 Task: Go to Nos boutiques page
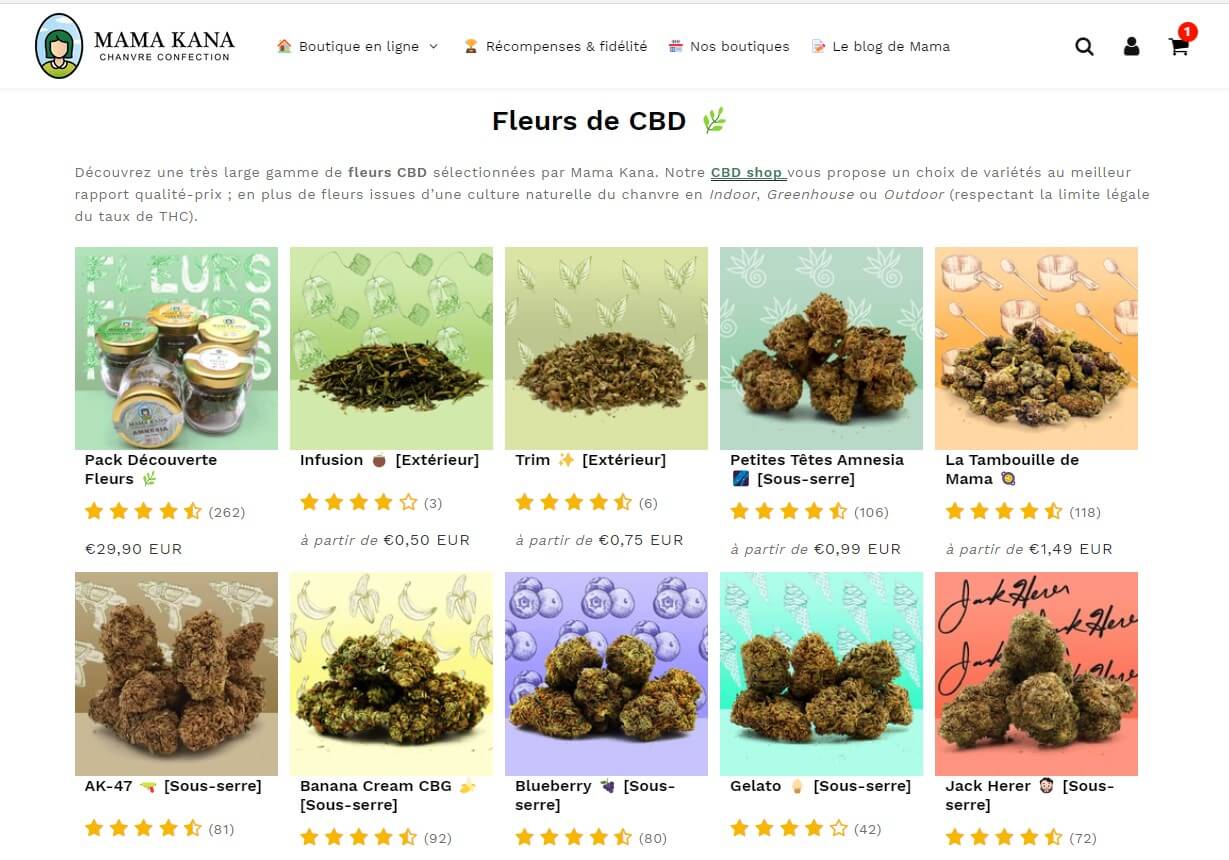[739, 46]
